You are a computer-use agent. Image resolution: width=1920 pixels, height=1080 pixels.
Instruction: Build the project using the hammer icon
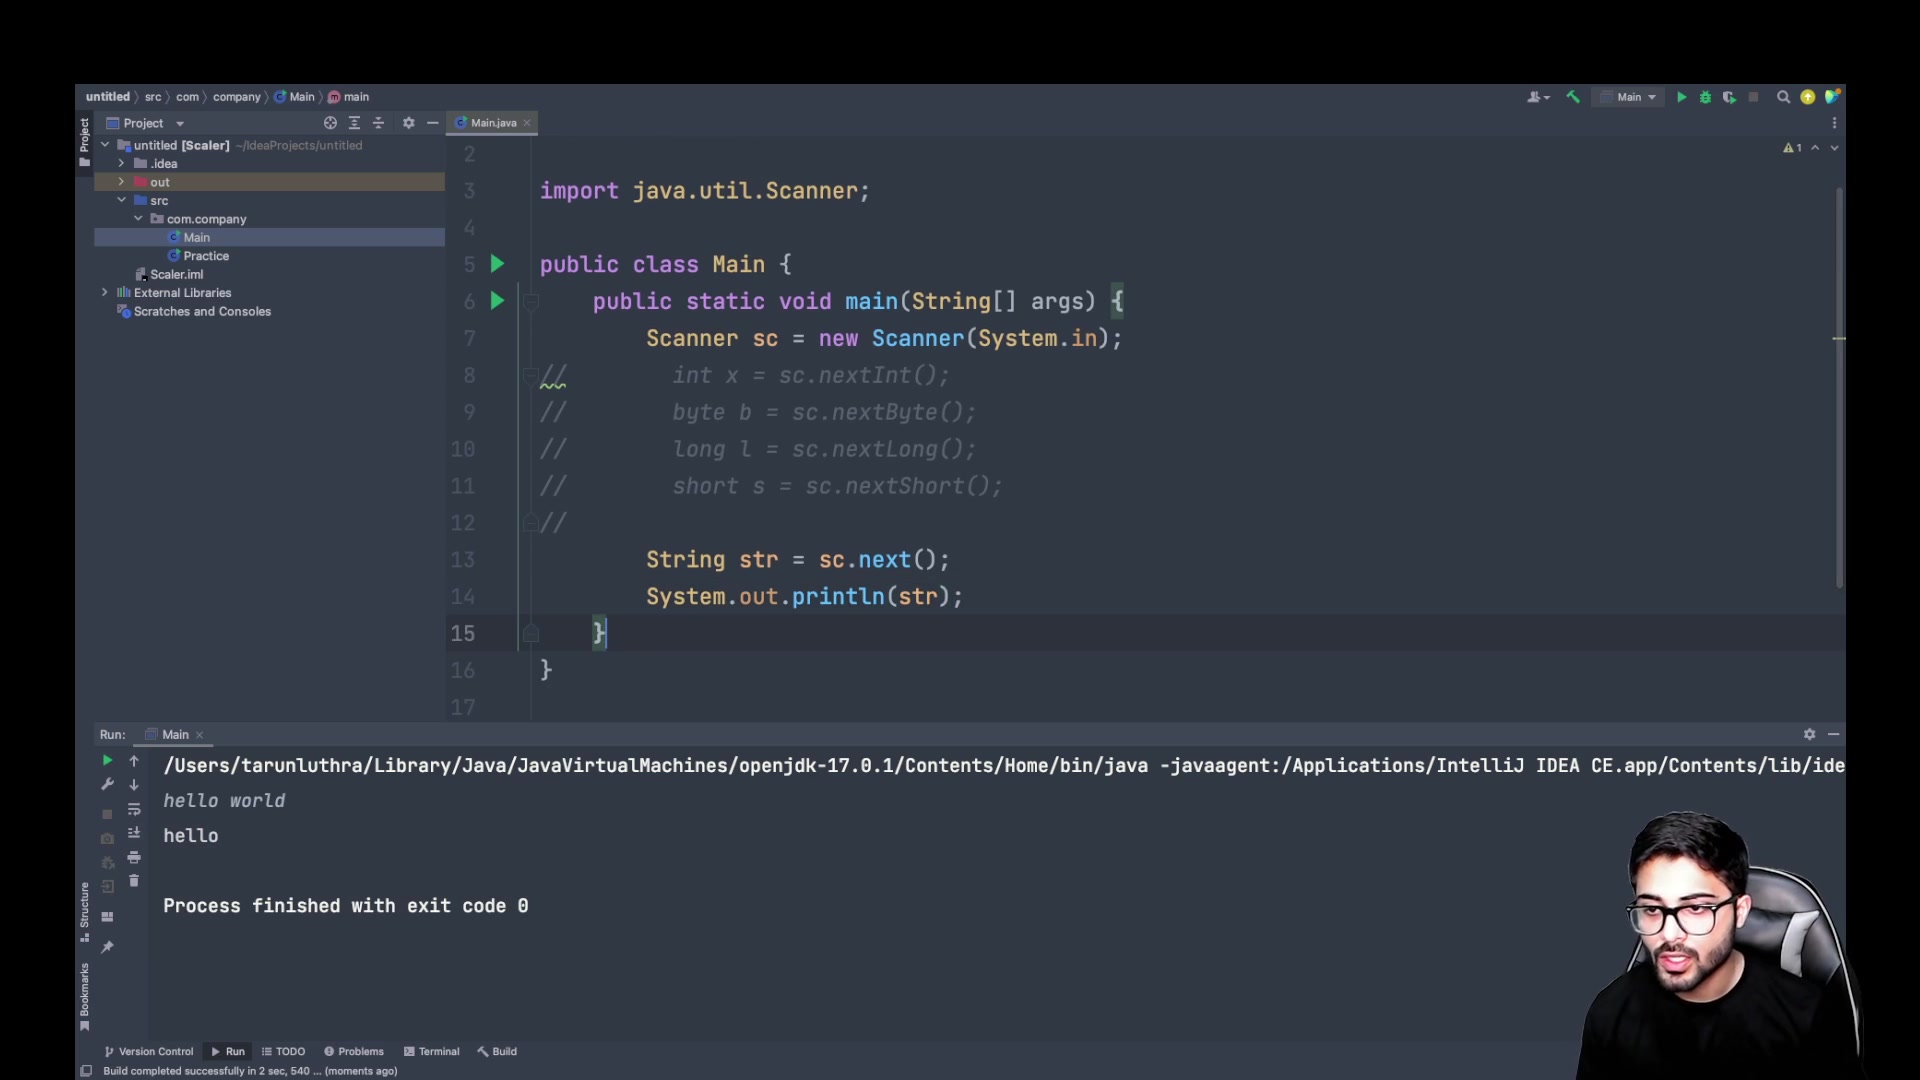pos(1572,96)
